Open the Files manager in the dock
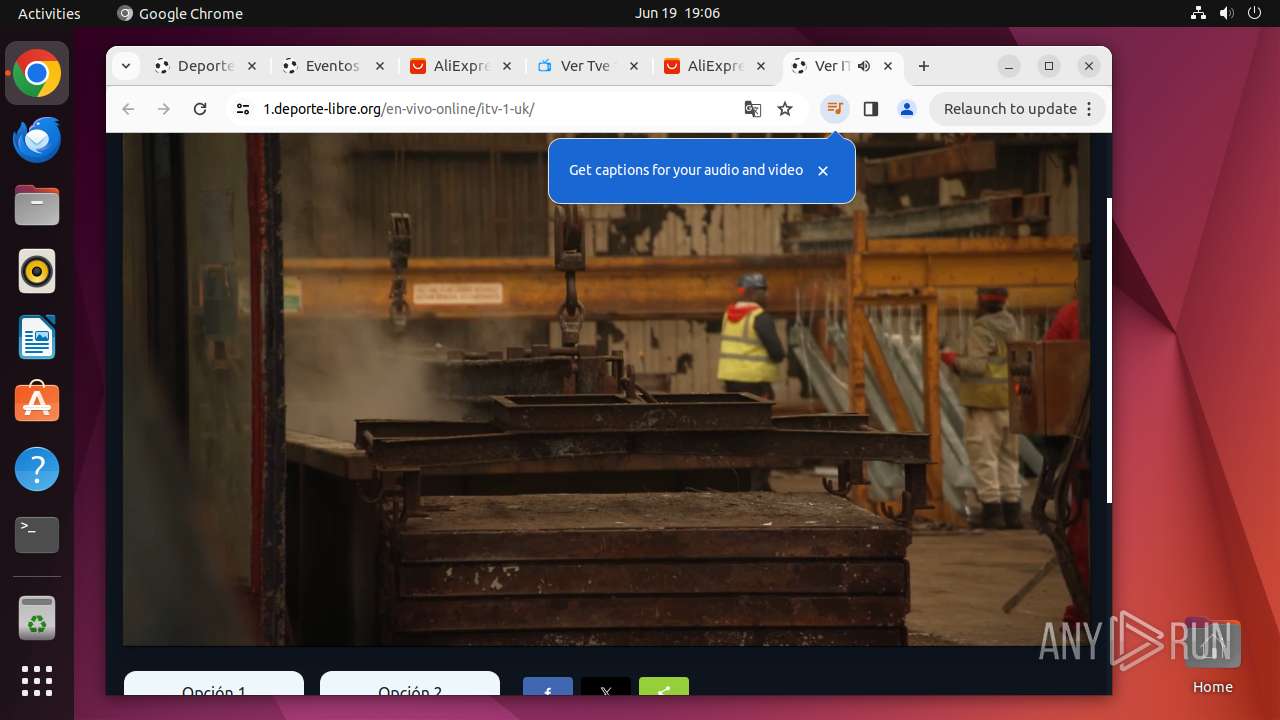The width and height of the screenshot is (1280, 720). point(37,206)
